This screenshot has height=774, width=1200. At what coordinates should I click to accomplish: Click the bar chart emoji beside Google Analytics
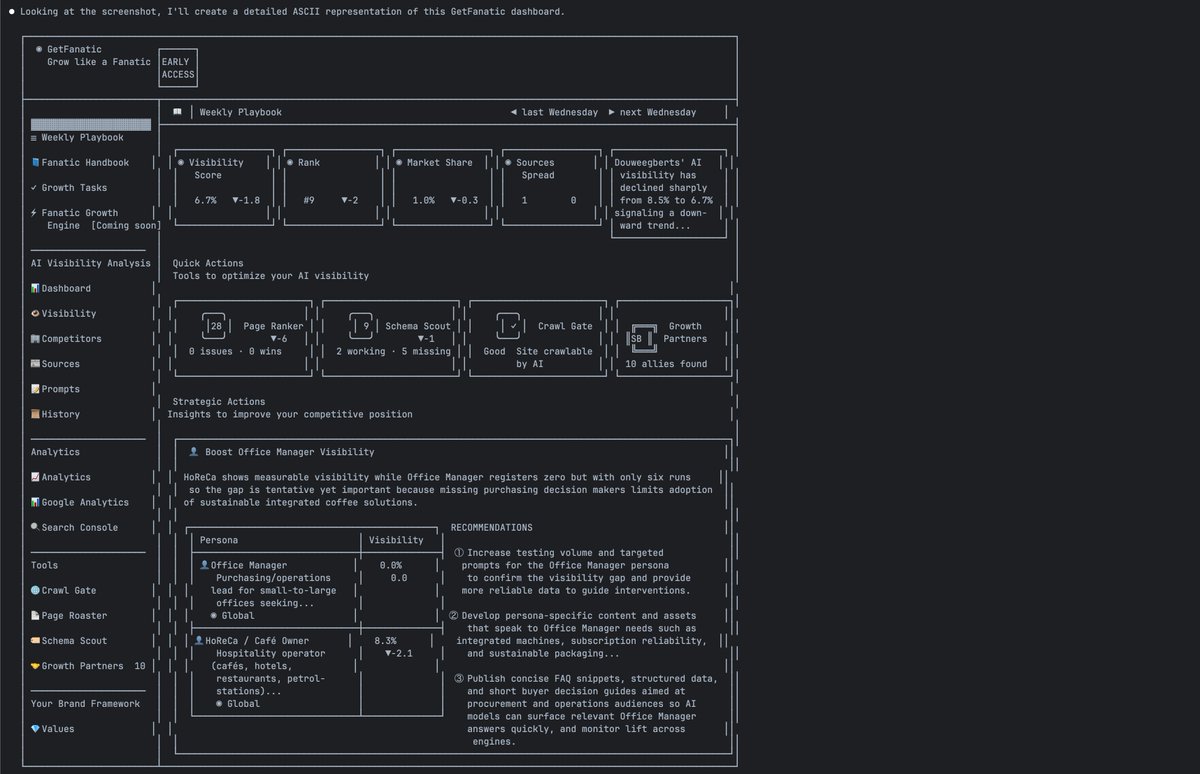click(x=35, y=502)
